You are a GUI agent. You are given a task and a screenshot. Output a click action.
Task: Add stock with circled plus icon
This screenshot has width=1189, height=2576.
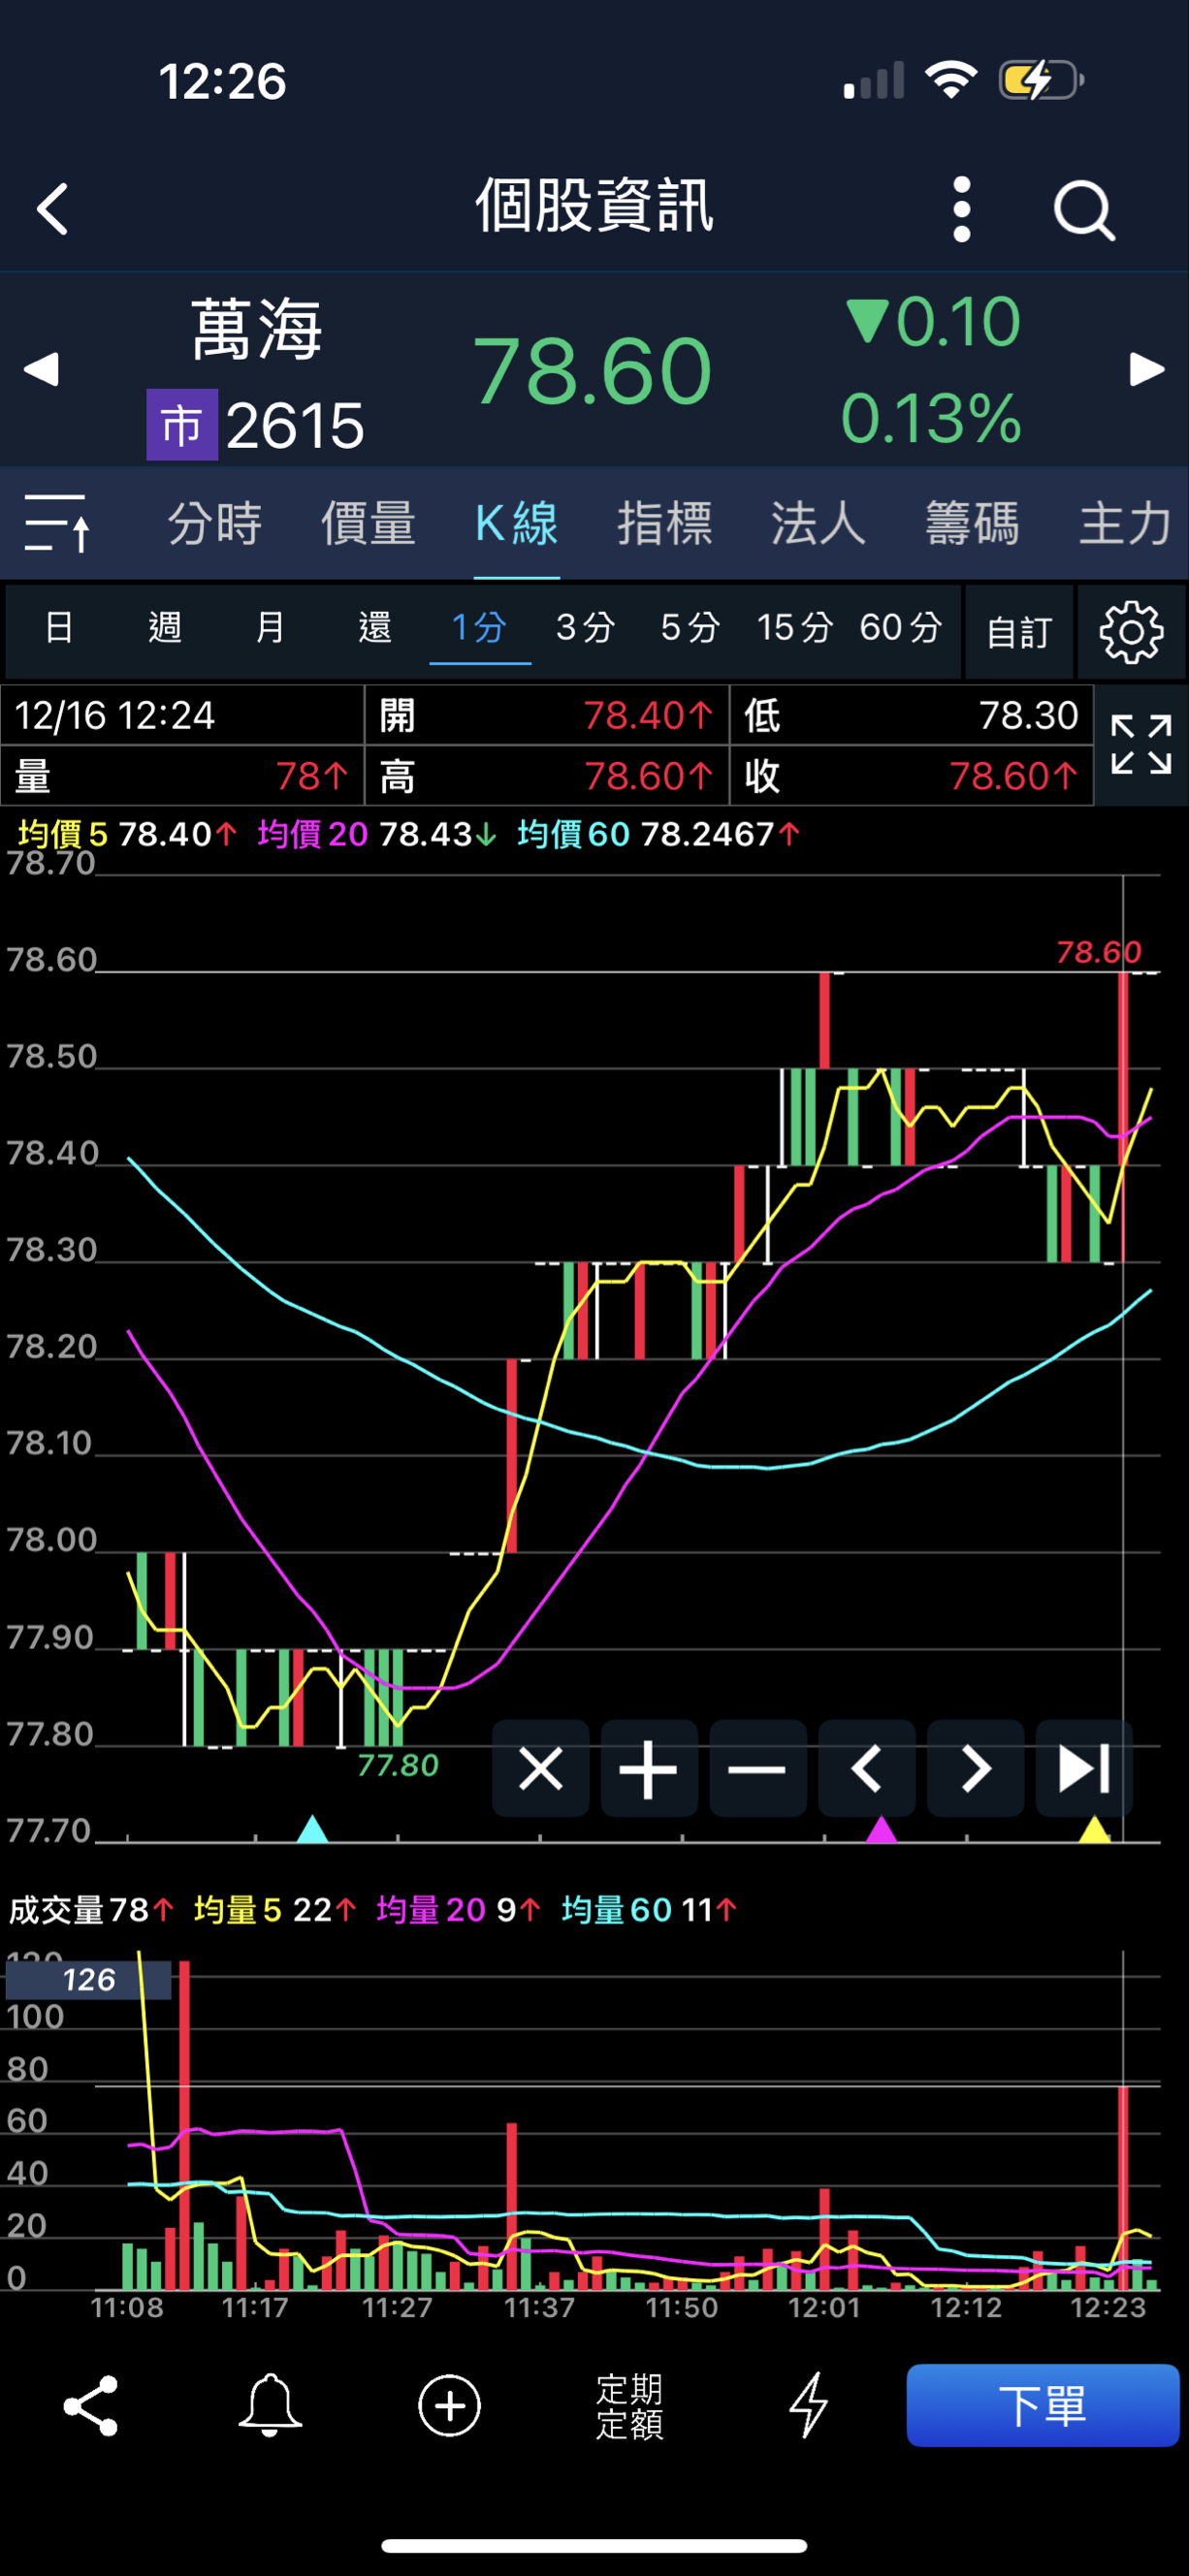pos(449,2405)
